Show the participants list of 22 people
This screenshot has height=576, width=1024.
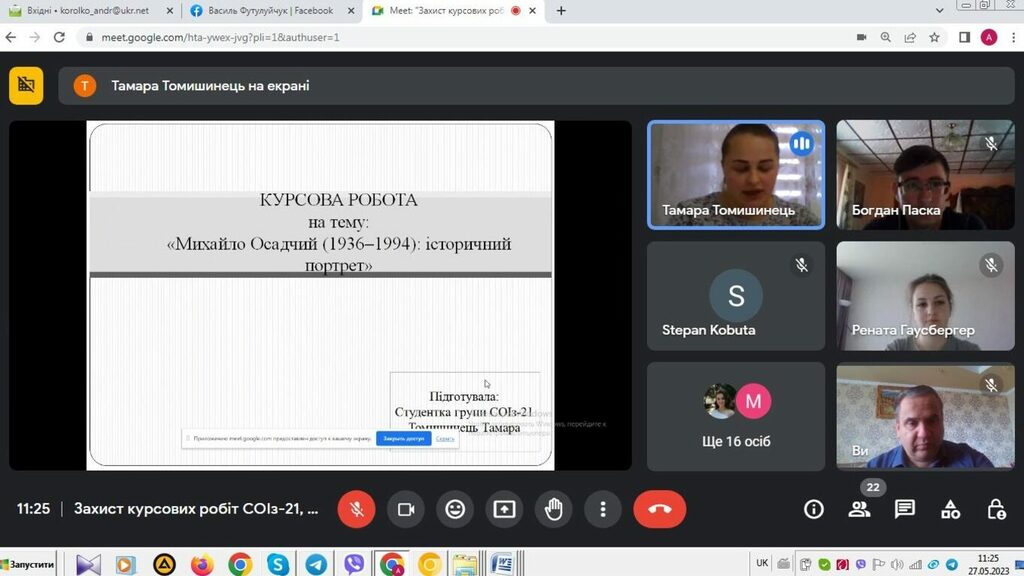[859, 509]
